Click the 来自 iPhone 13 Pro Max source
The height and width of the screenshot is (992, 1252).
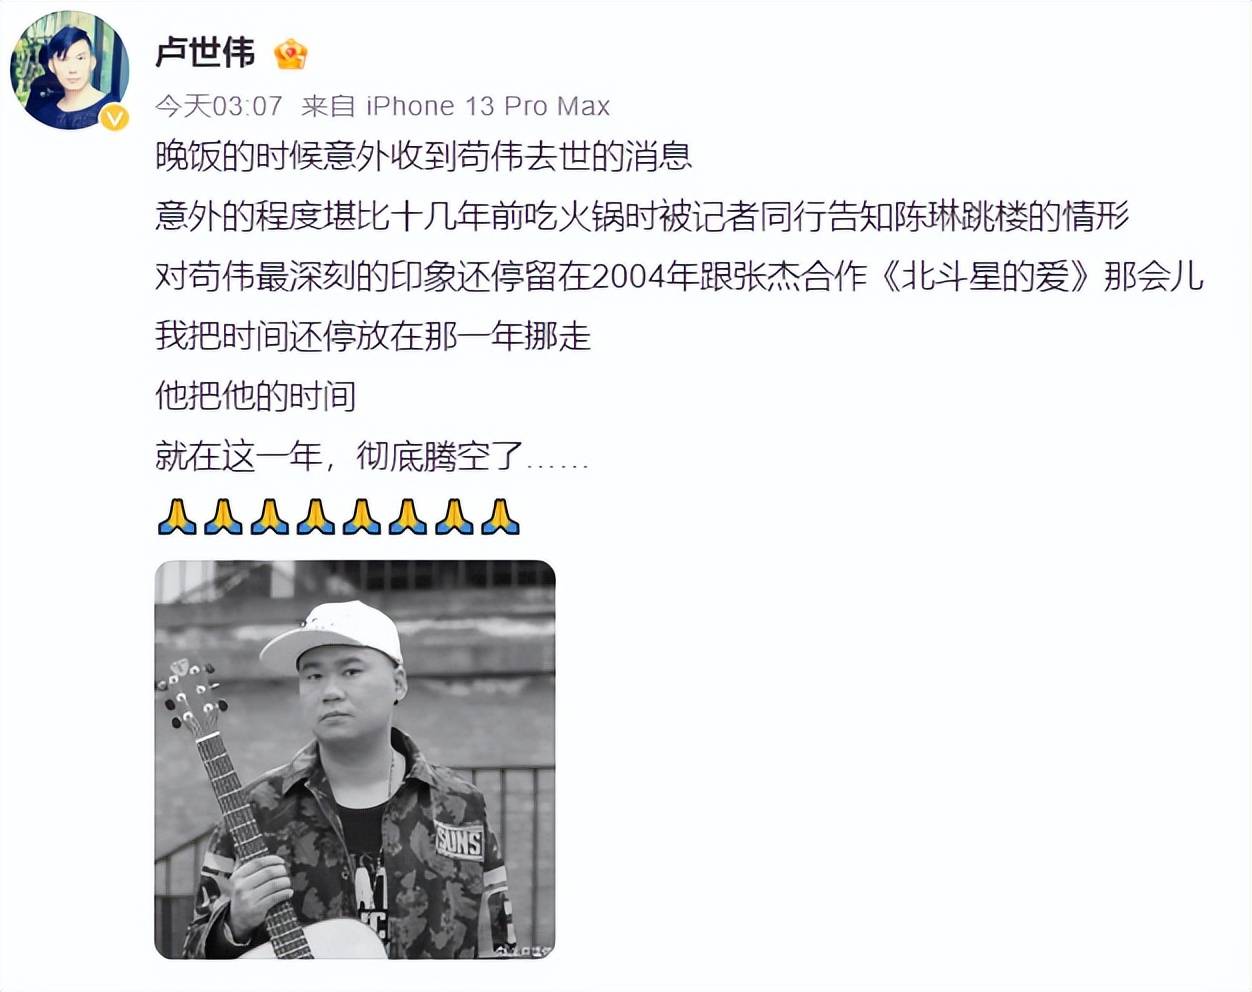click(x=455, y=106)
